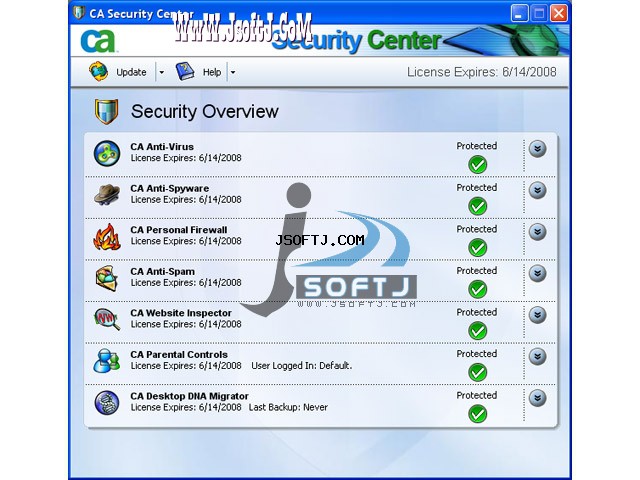The image size is (640, 480).
Task: Click the CA Website Inspector magnifier icon
Action: [107, 319]
